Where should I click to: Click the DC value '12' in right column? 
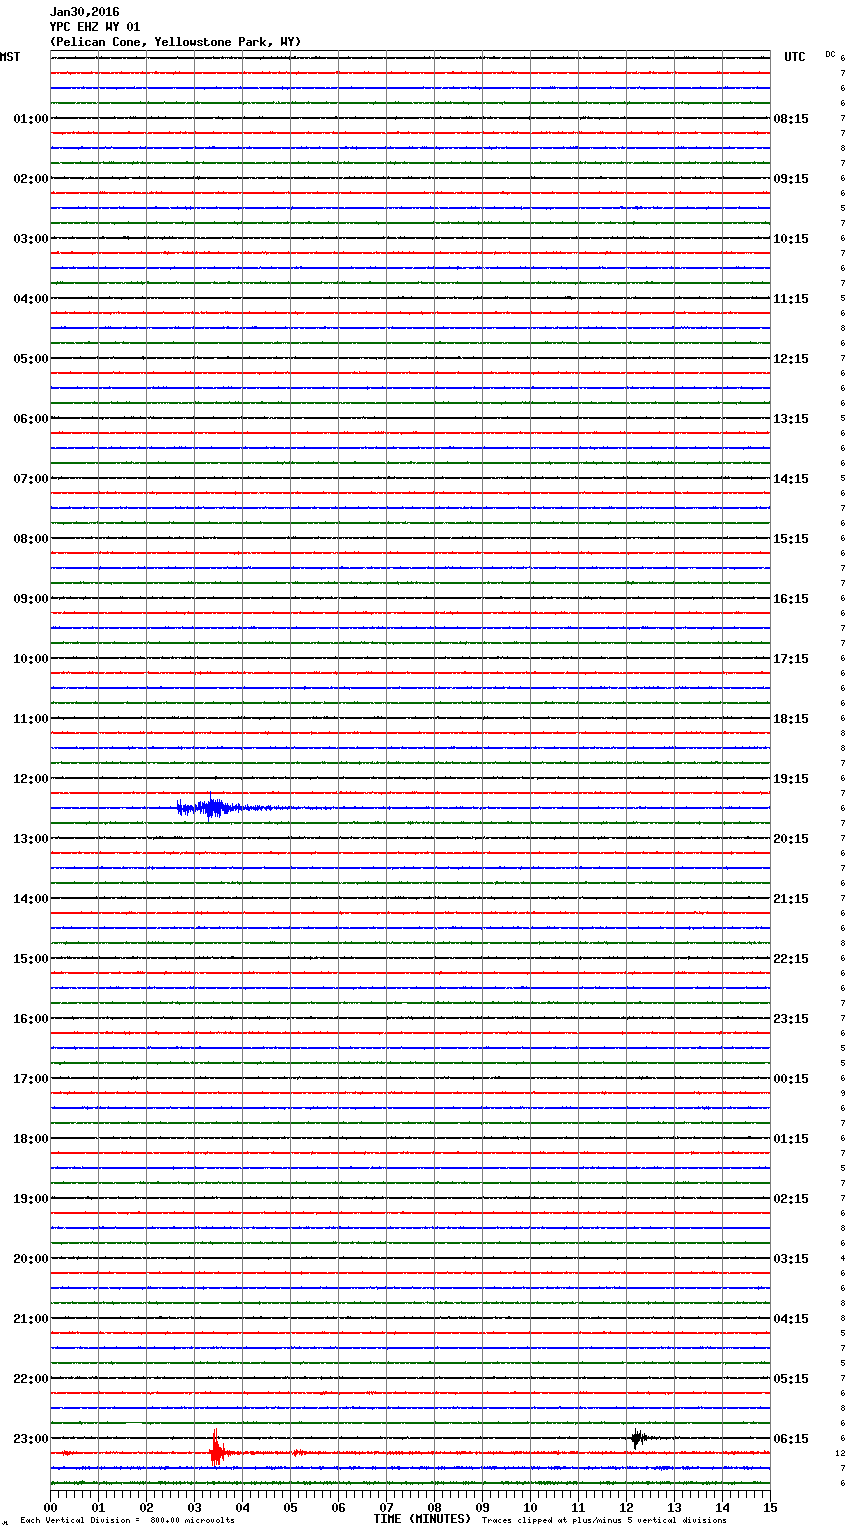[x=840, y=1453]
